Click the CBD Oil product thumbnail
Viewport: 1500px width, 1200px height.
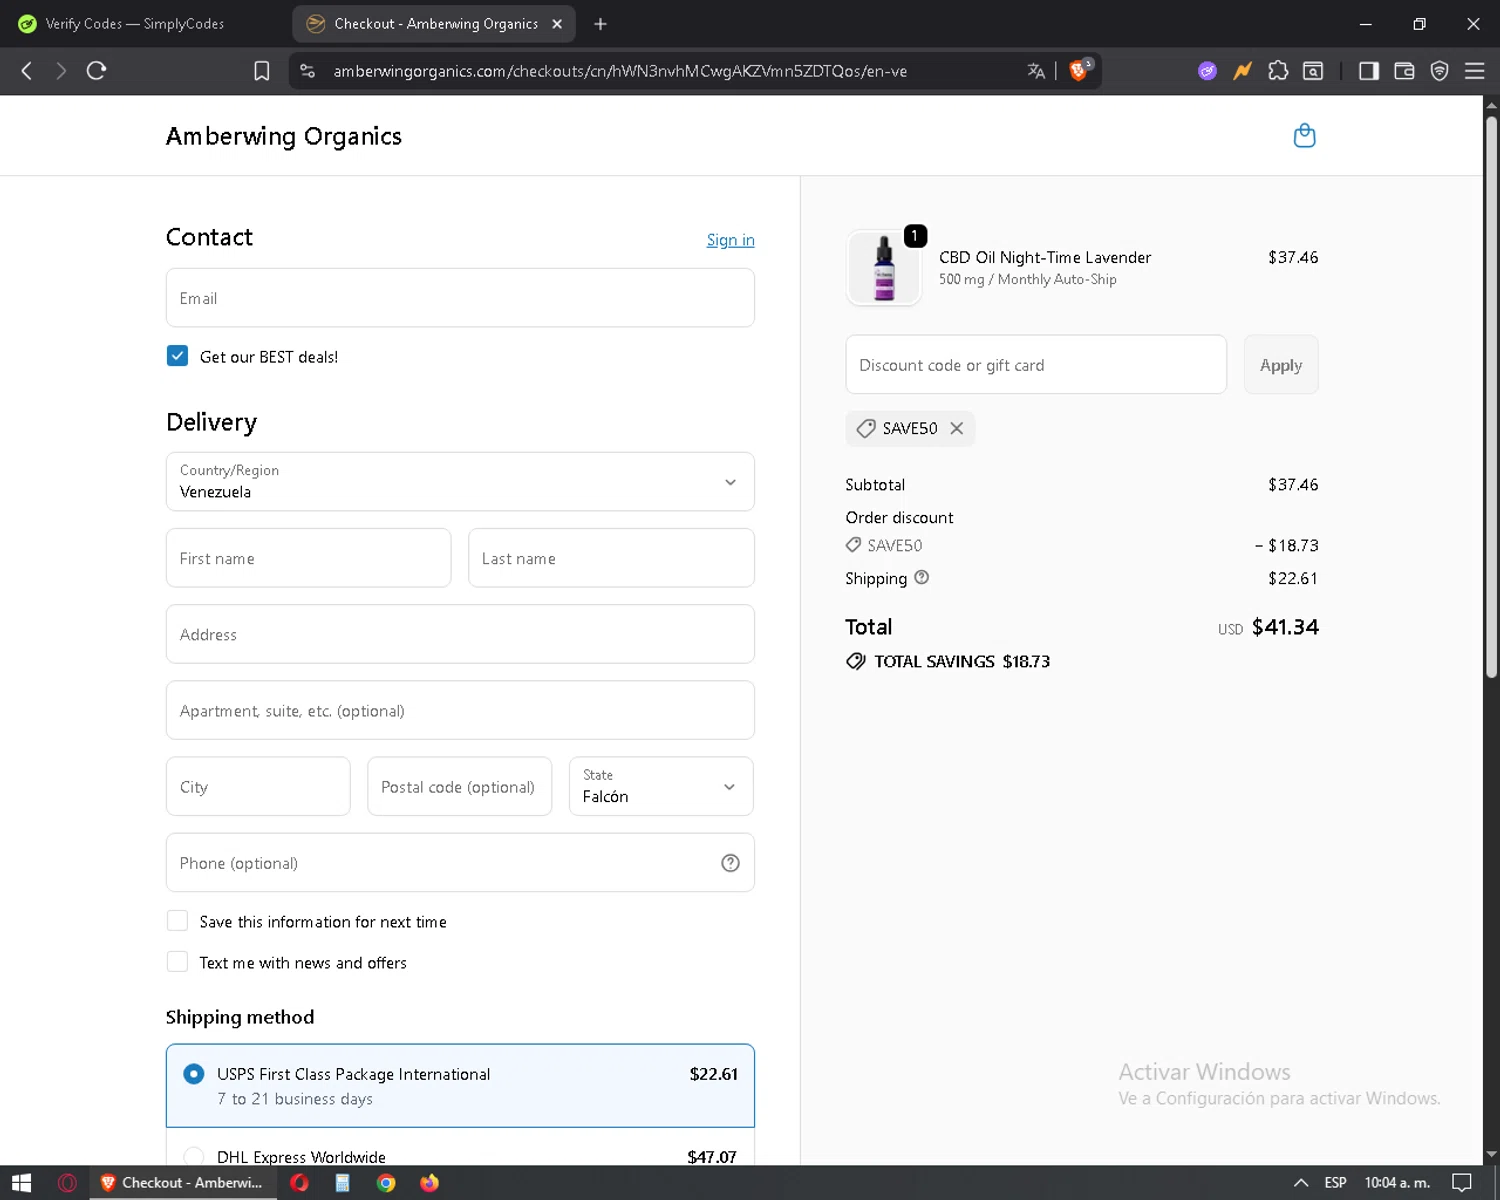click(884, 268)
